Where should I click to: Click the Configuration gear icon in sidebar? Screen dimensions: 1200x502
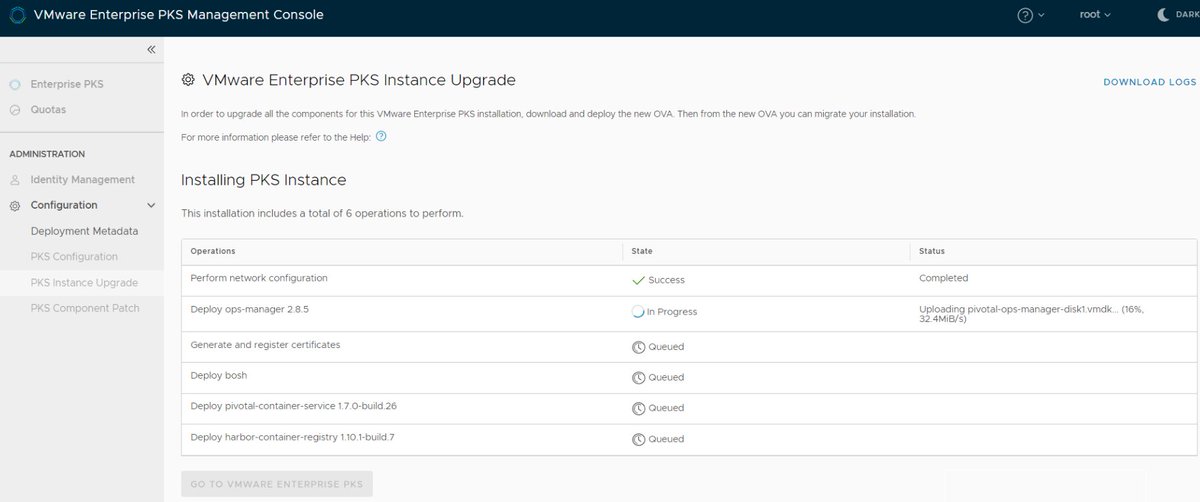tap(14, 205)
